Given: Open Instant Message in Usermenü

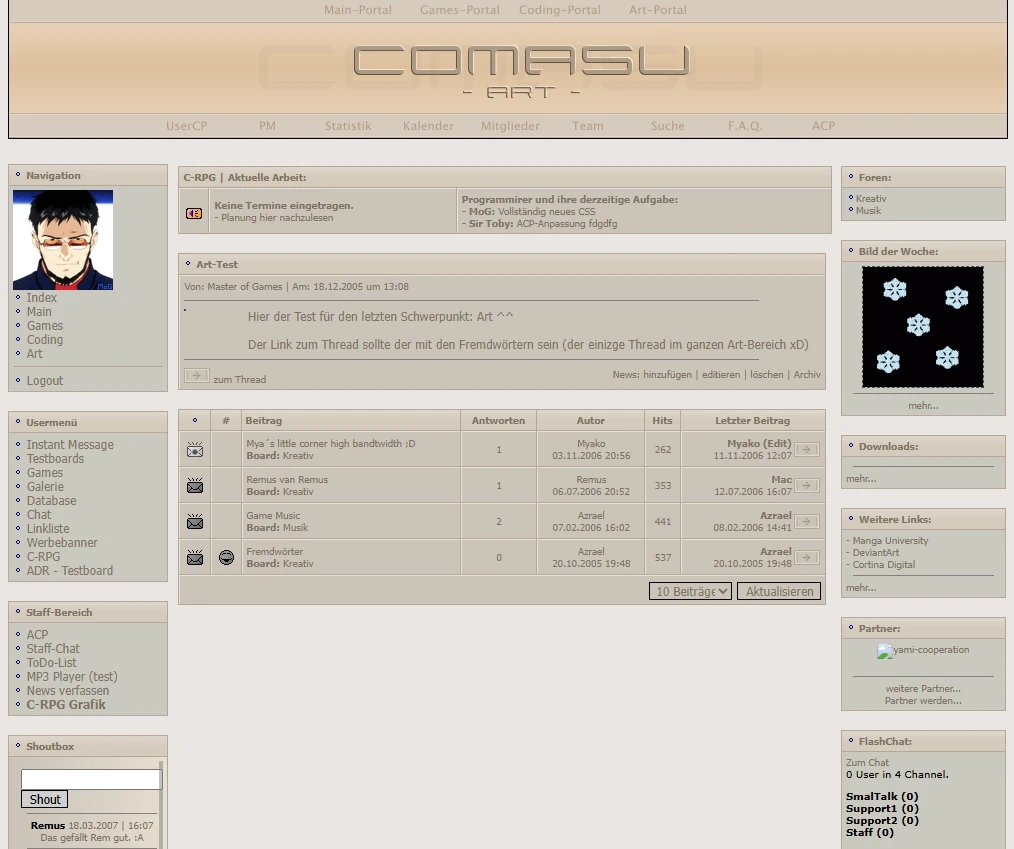Looking at the screenshot, I should 70,445.
